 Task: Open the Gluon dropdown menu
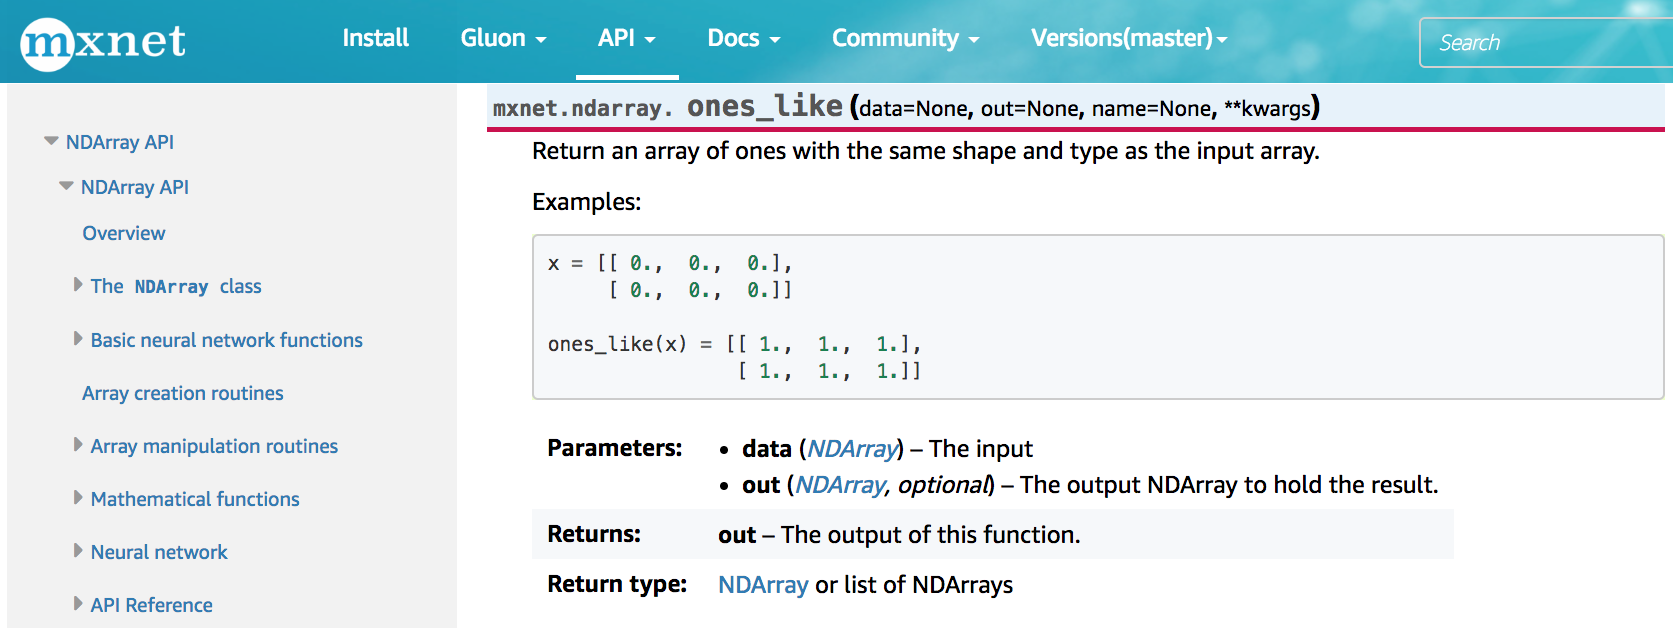click(x=502, y=38)
